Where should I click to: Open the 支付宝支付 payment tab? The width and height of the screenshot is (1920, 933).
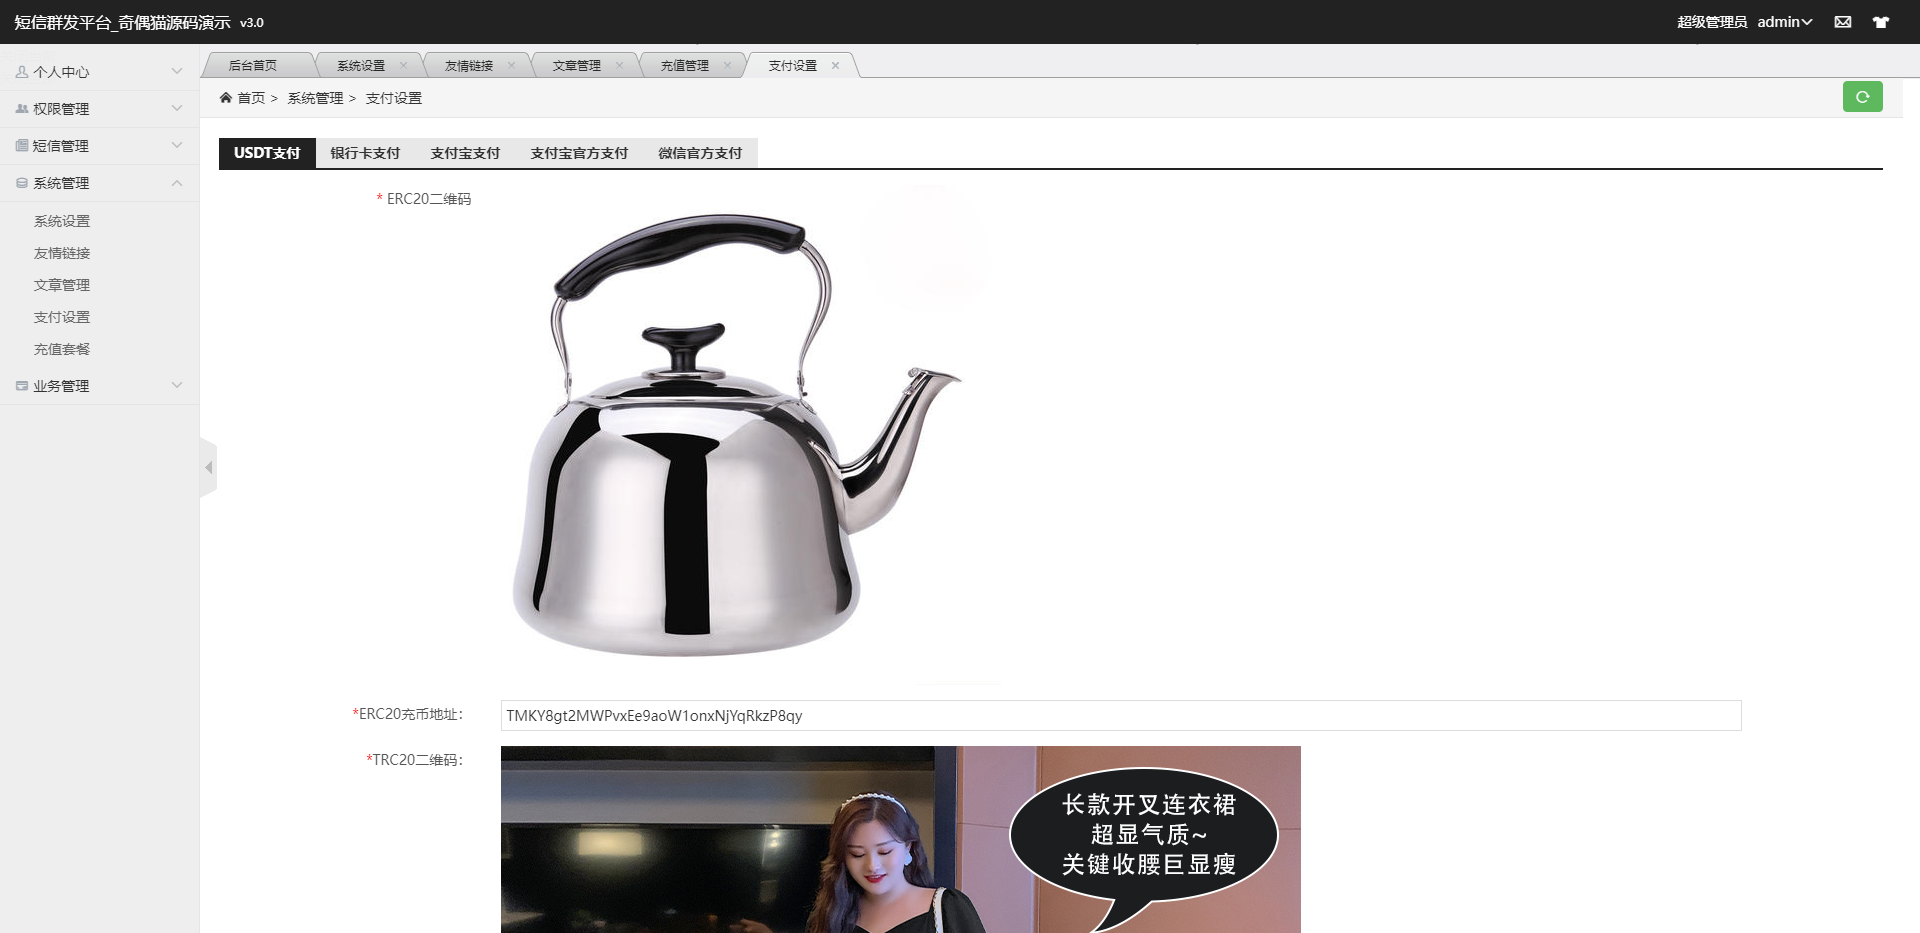pyautogui.click(x=465, y=153)
